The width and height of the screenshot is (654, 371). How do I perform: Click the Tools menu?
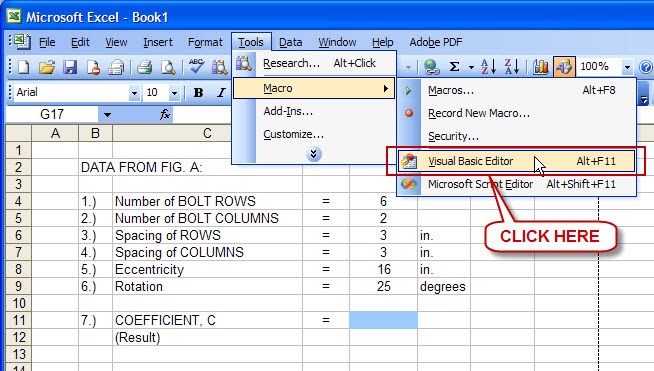pyautogui.click(x=251, y=42)
